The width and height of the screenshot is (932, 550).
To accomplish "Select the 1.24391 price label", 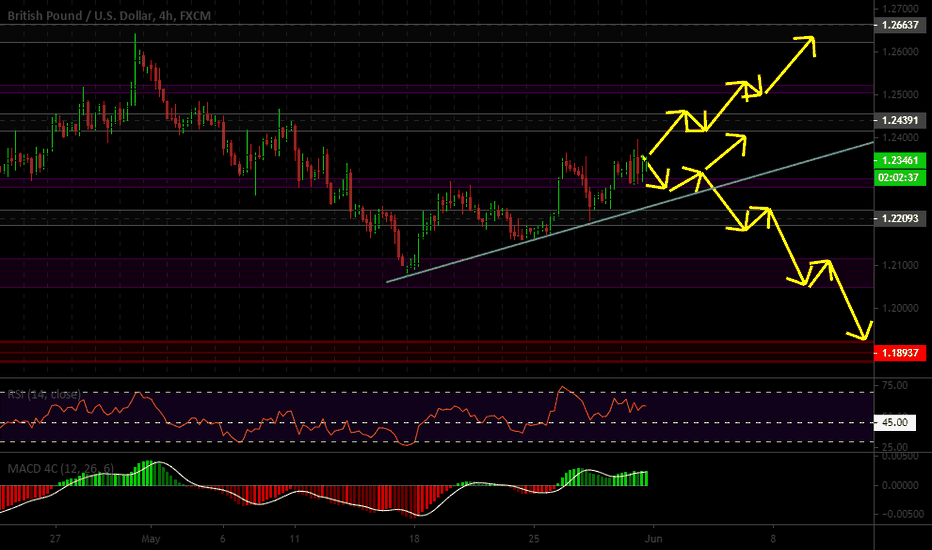I will 900,120.
